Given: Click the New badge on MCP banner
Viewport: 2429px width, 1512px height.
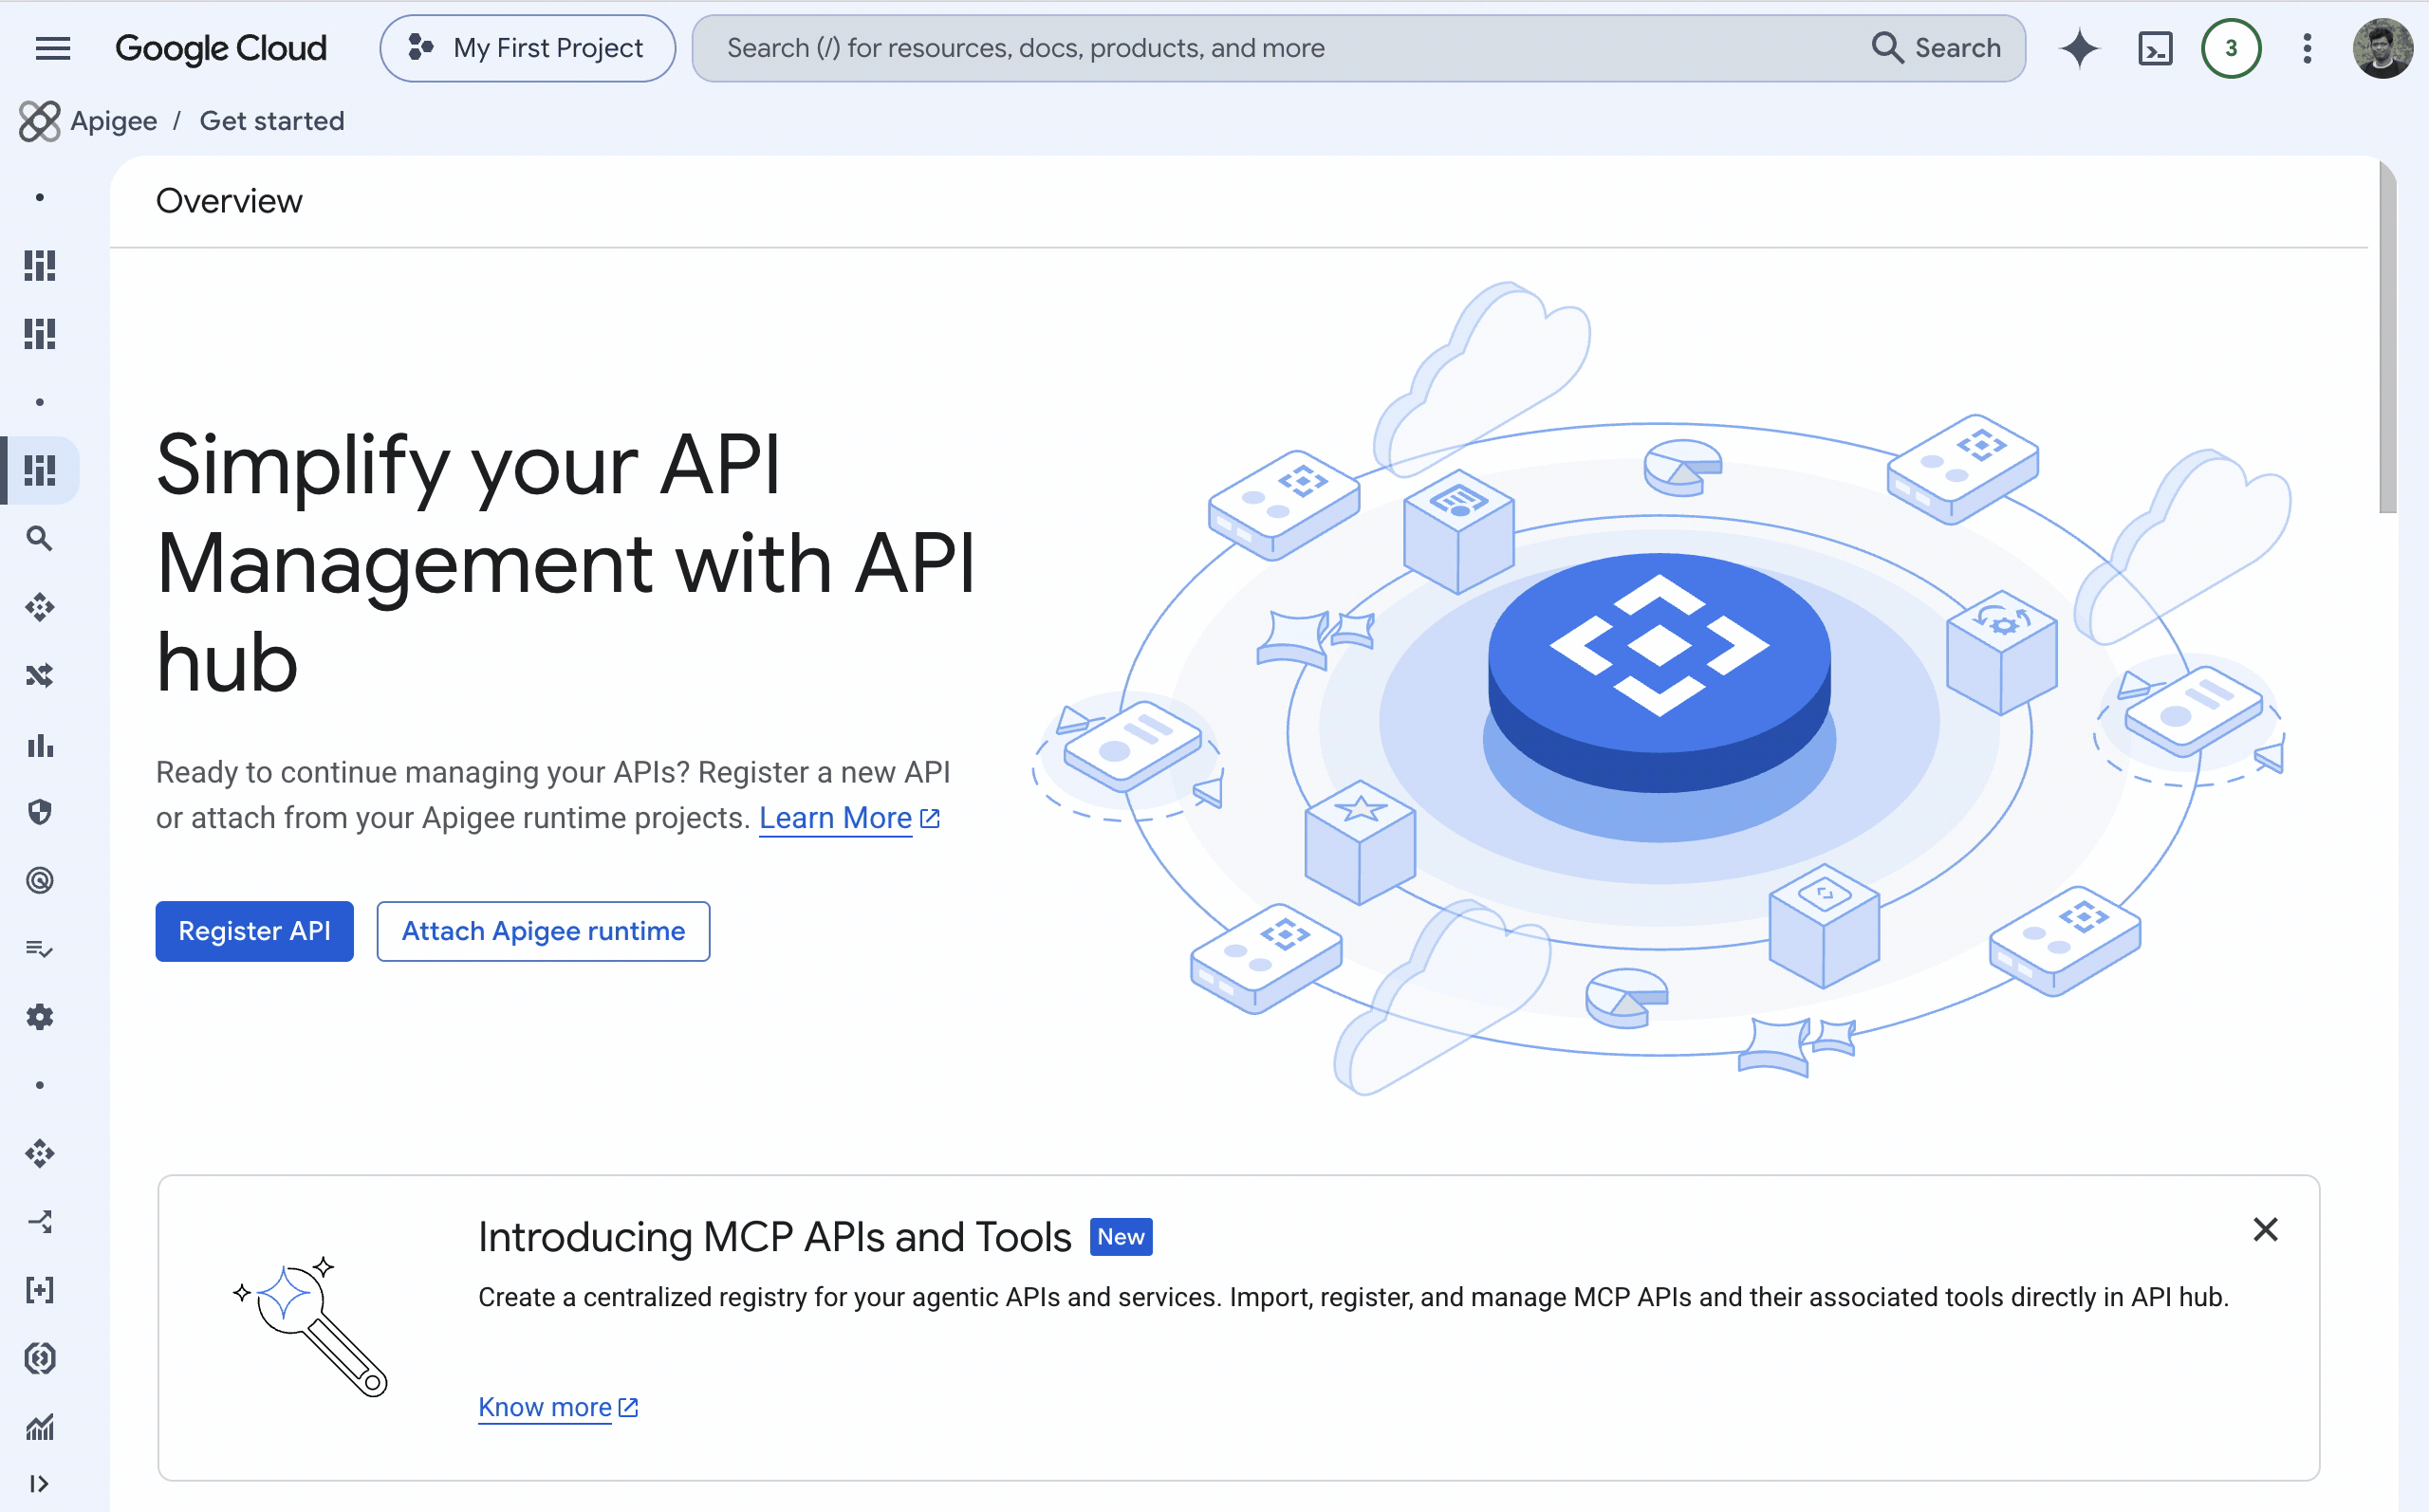Looking at the screenshot, I should tap(1121, 1237).
